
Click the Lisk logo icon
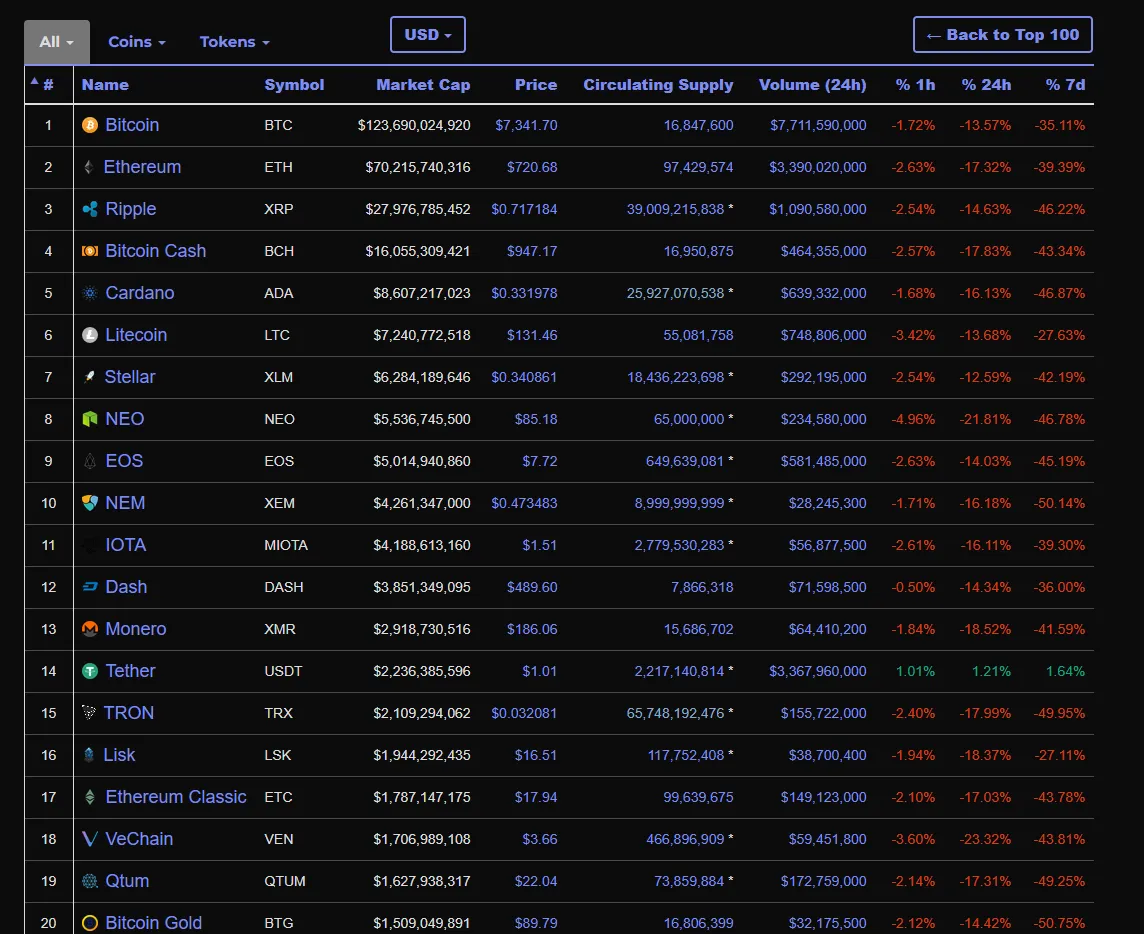pyautogui.click(x=89, y=755)
